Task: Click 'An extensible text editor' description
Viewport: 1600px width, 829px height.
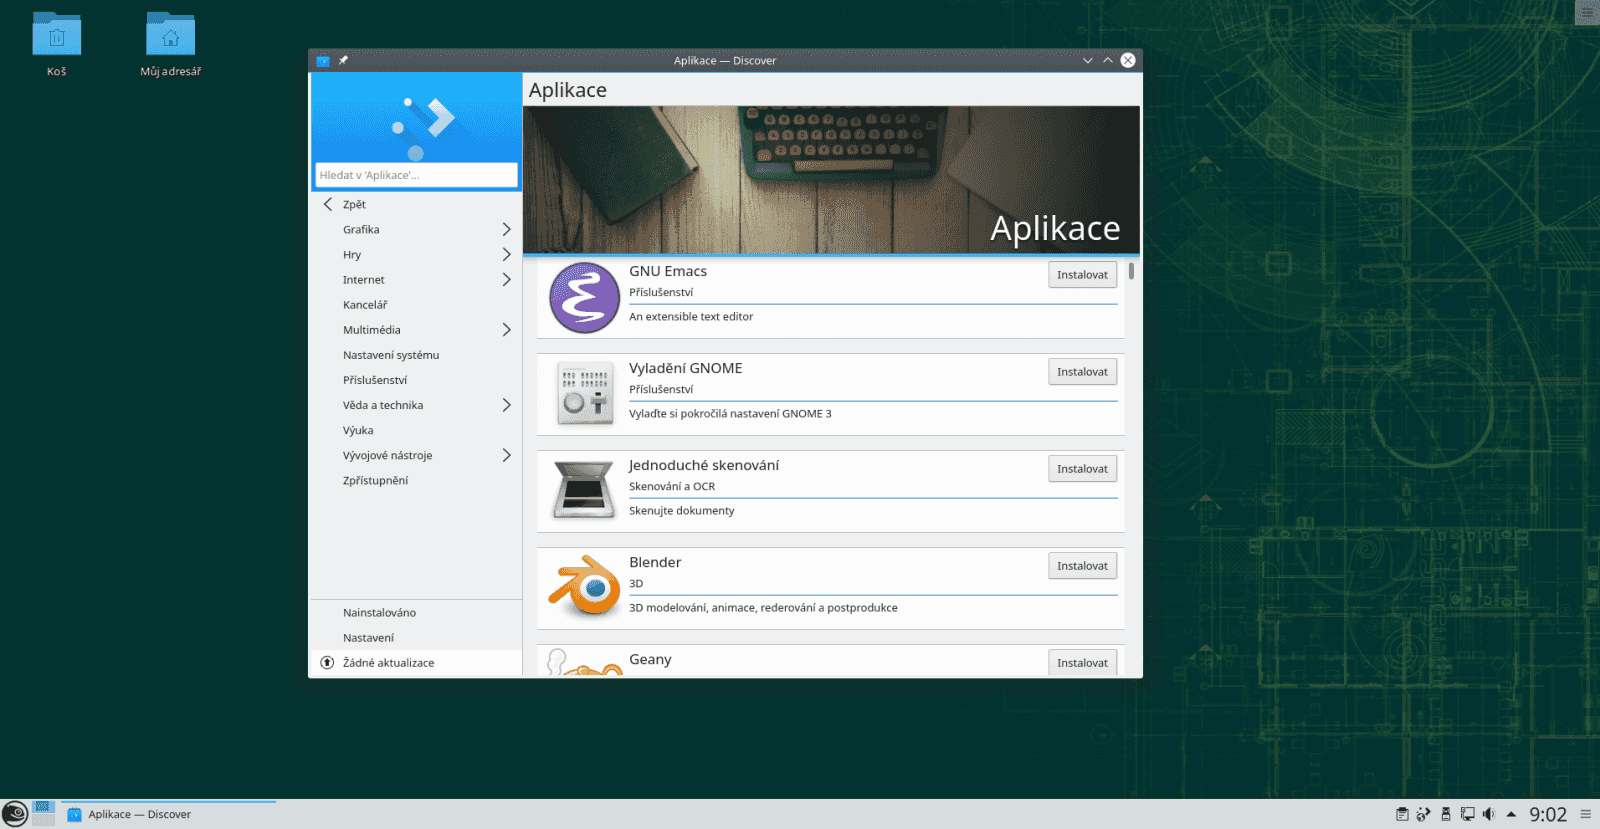Action: 691,317
